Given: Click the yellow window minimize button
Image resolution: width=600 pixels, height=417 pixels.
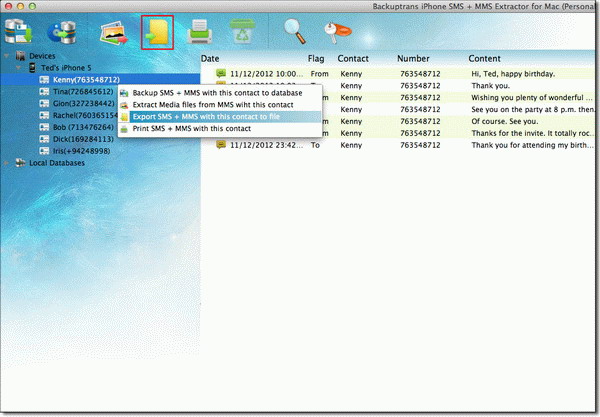Looking at the screenshot, I should coord(21,6).
